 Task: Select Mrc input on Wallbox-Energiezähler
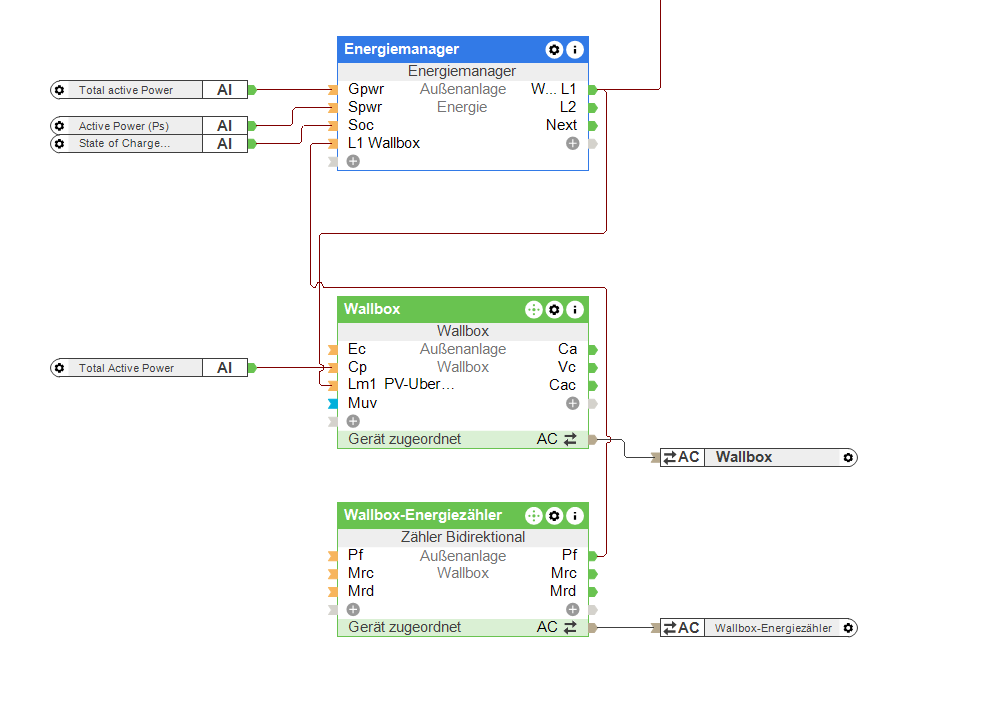360,573
